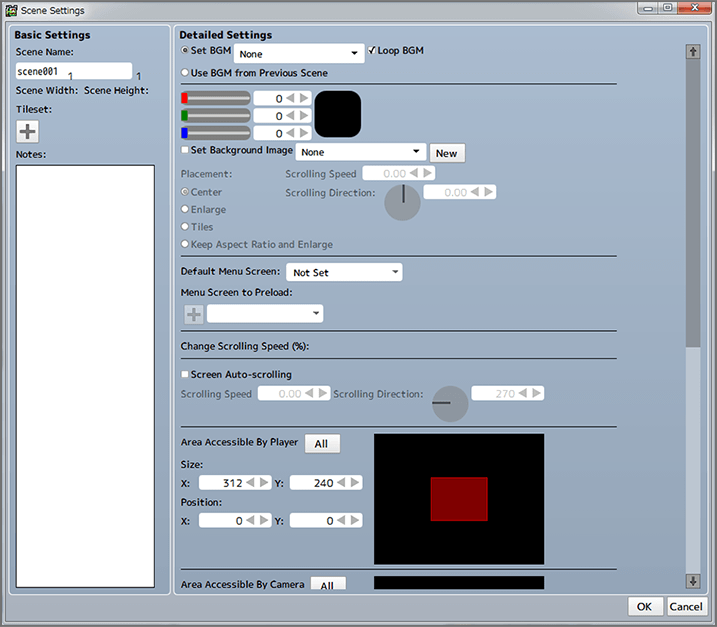717x627 pixels.
Task: Click scroll up arrow at top of scrollbar
Action: (x=692, y=52)
